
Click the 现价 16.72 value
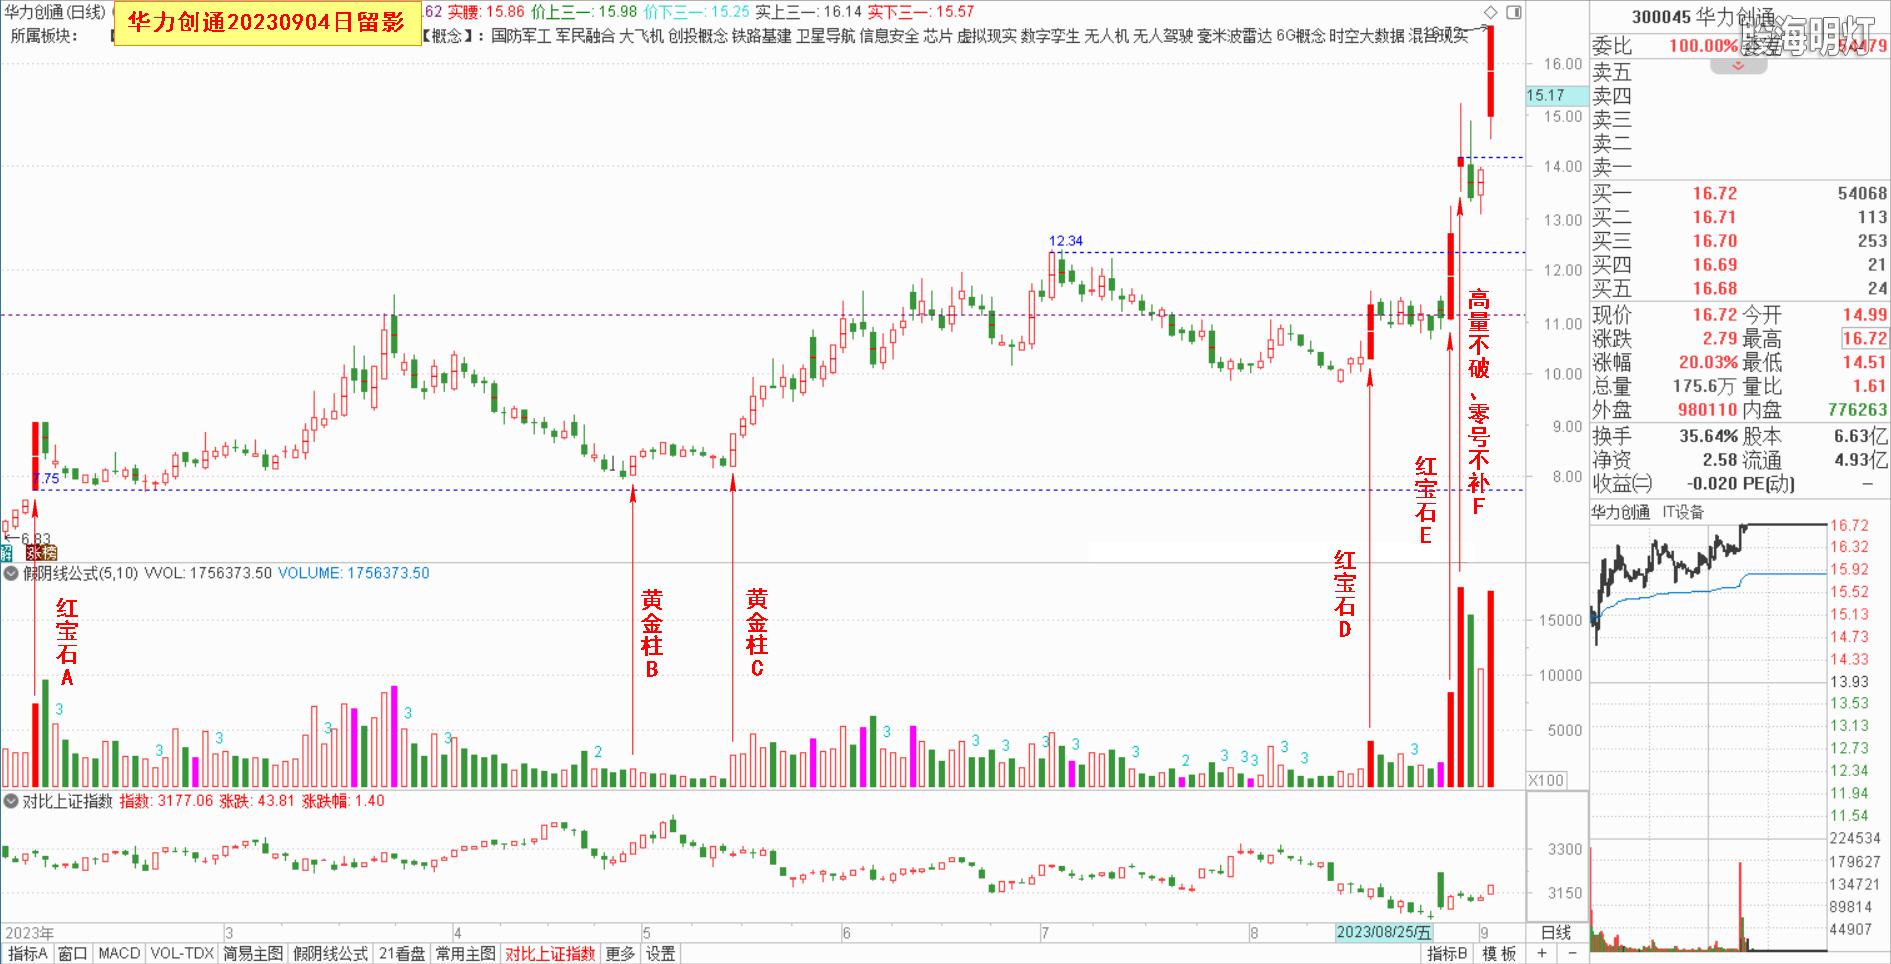tap(1715, 315)
